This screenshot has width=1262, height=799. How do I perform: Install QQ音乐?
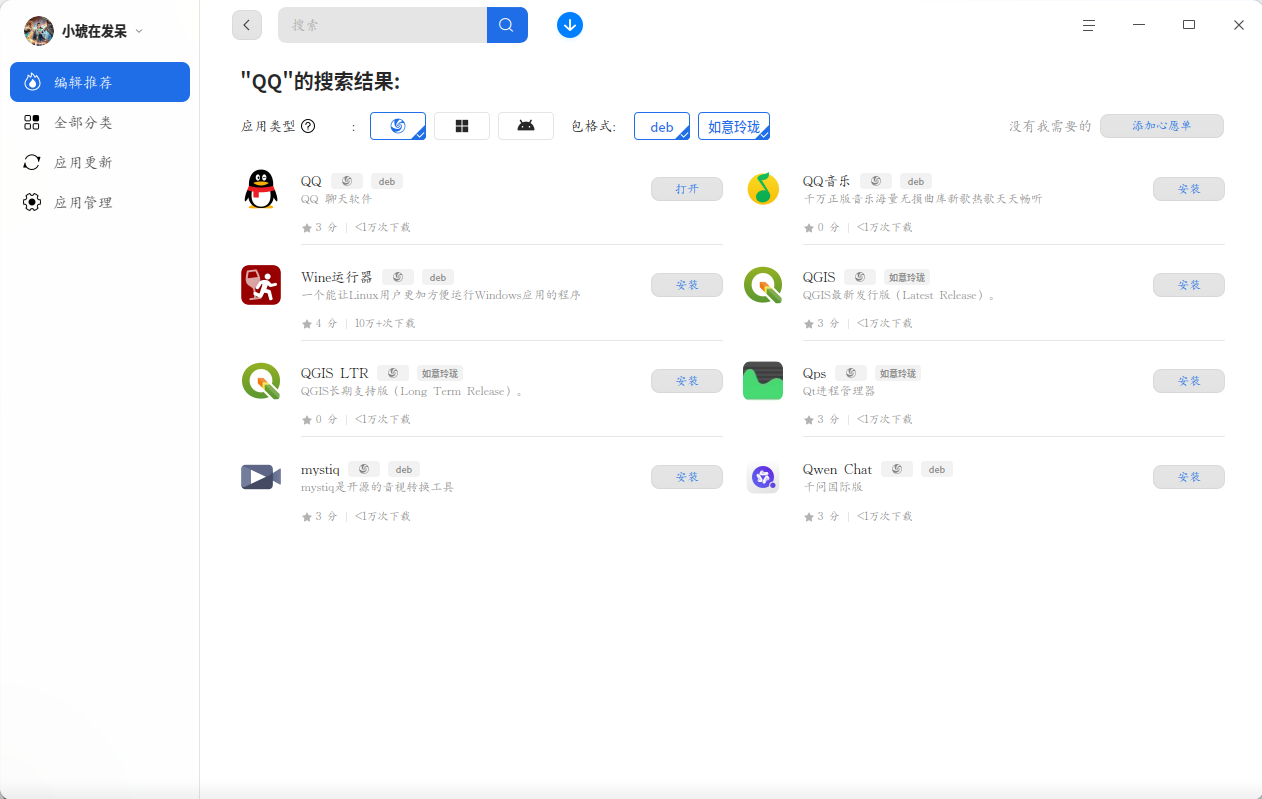(1189, 189)
